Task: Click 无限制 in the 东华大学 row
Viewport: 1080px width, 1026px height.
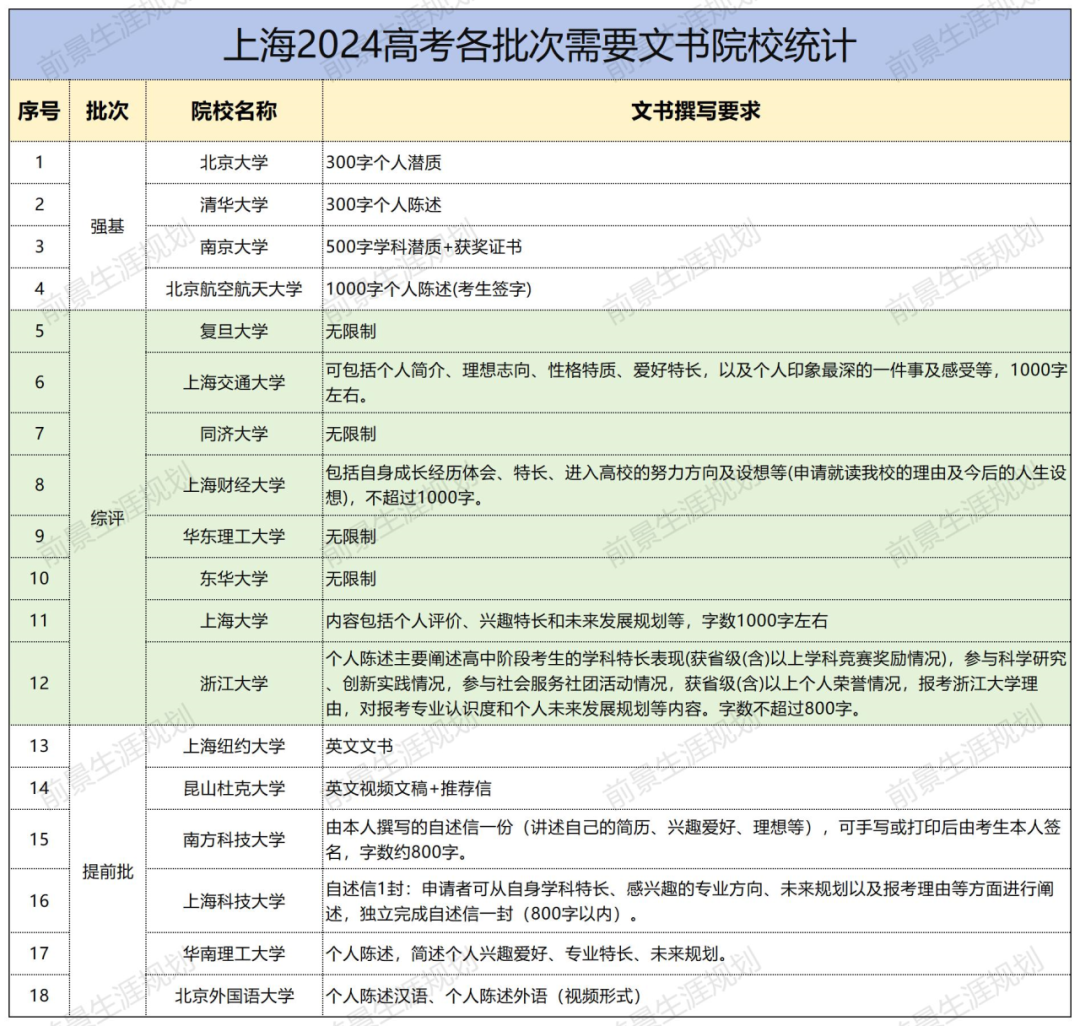Action: (351, 578)
